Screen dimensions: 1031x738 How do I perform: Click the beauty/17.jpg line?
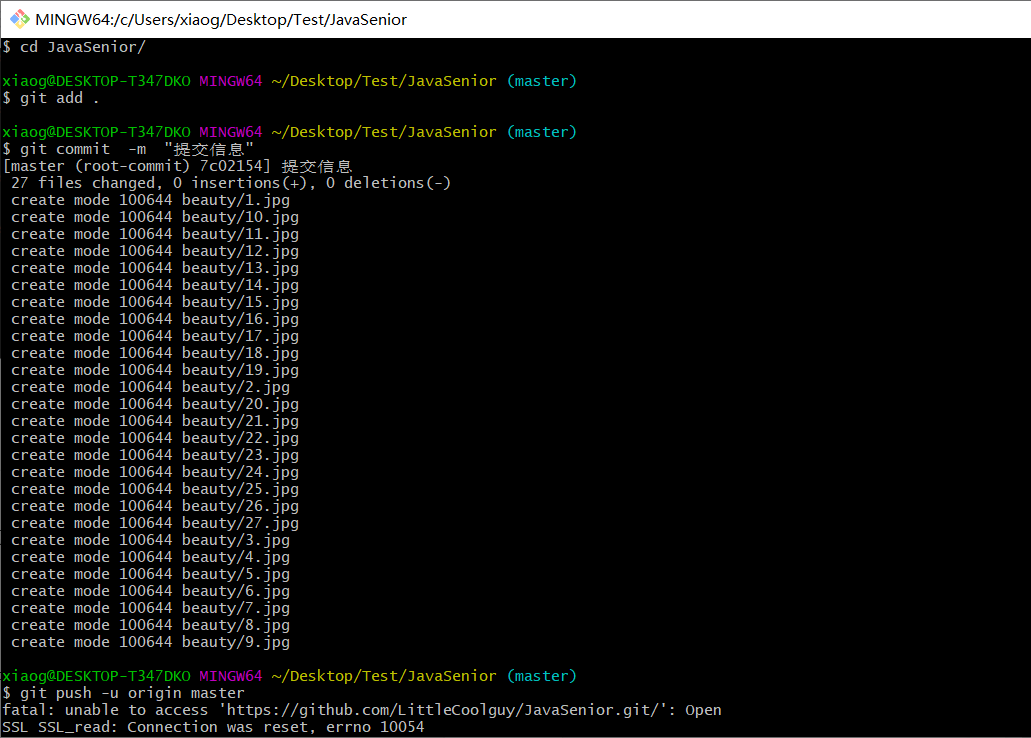[155, 337]
